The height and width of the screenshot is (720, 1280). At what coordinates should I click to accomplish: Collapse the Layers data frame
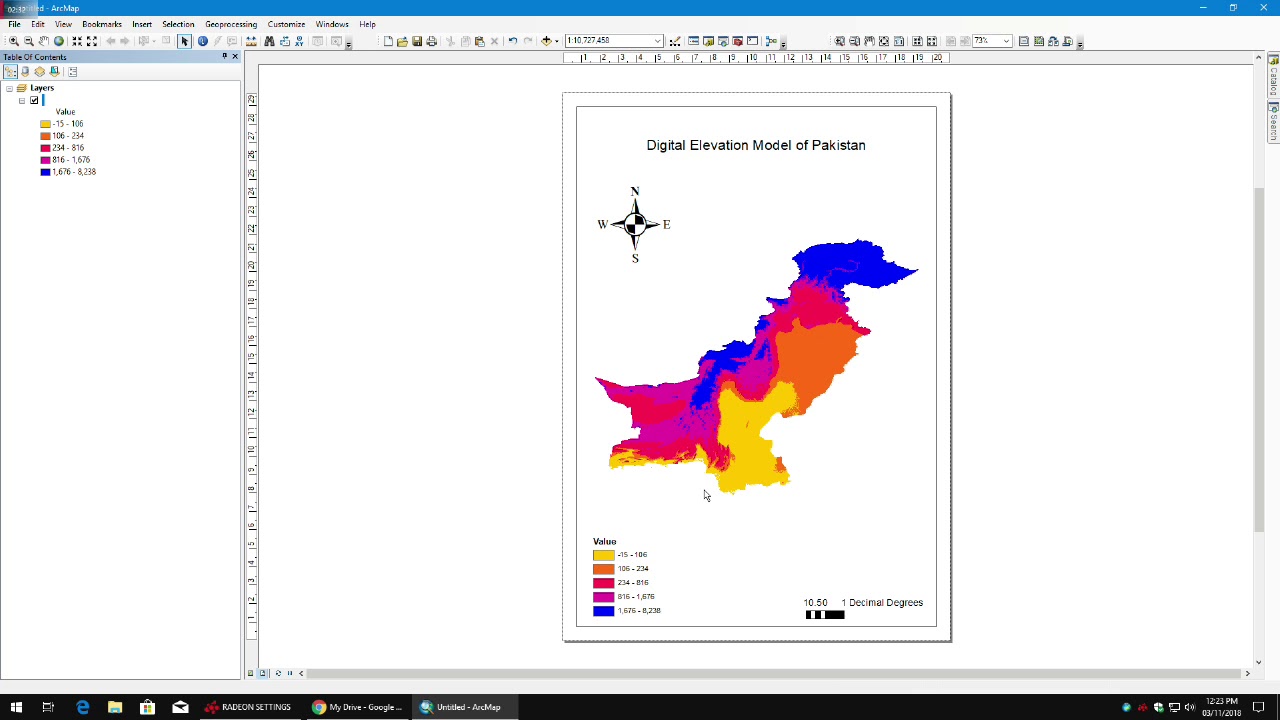pos(9,88)
